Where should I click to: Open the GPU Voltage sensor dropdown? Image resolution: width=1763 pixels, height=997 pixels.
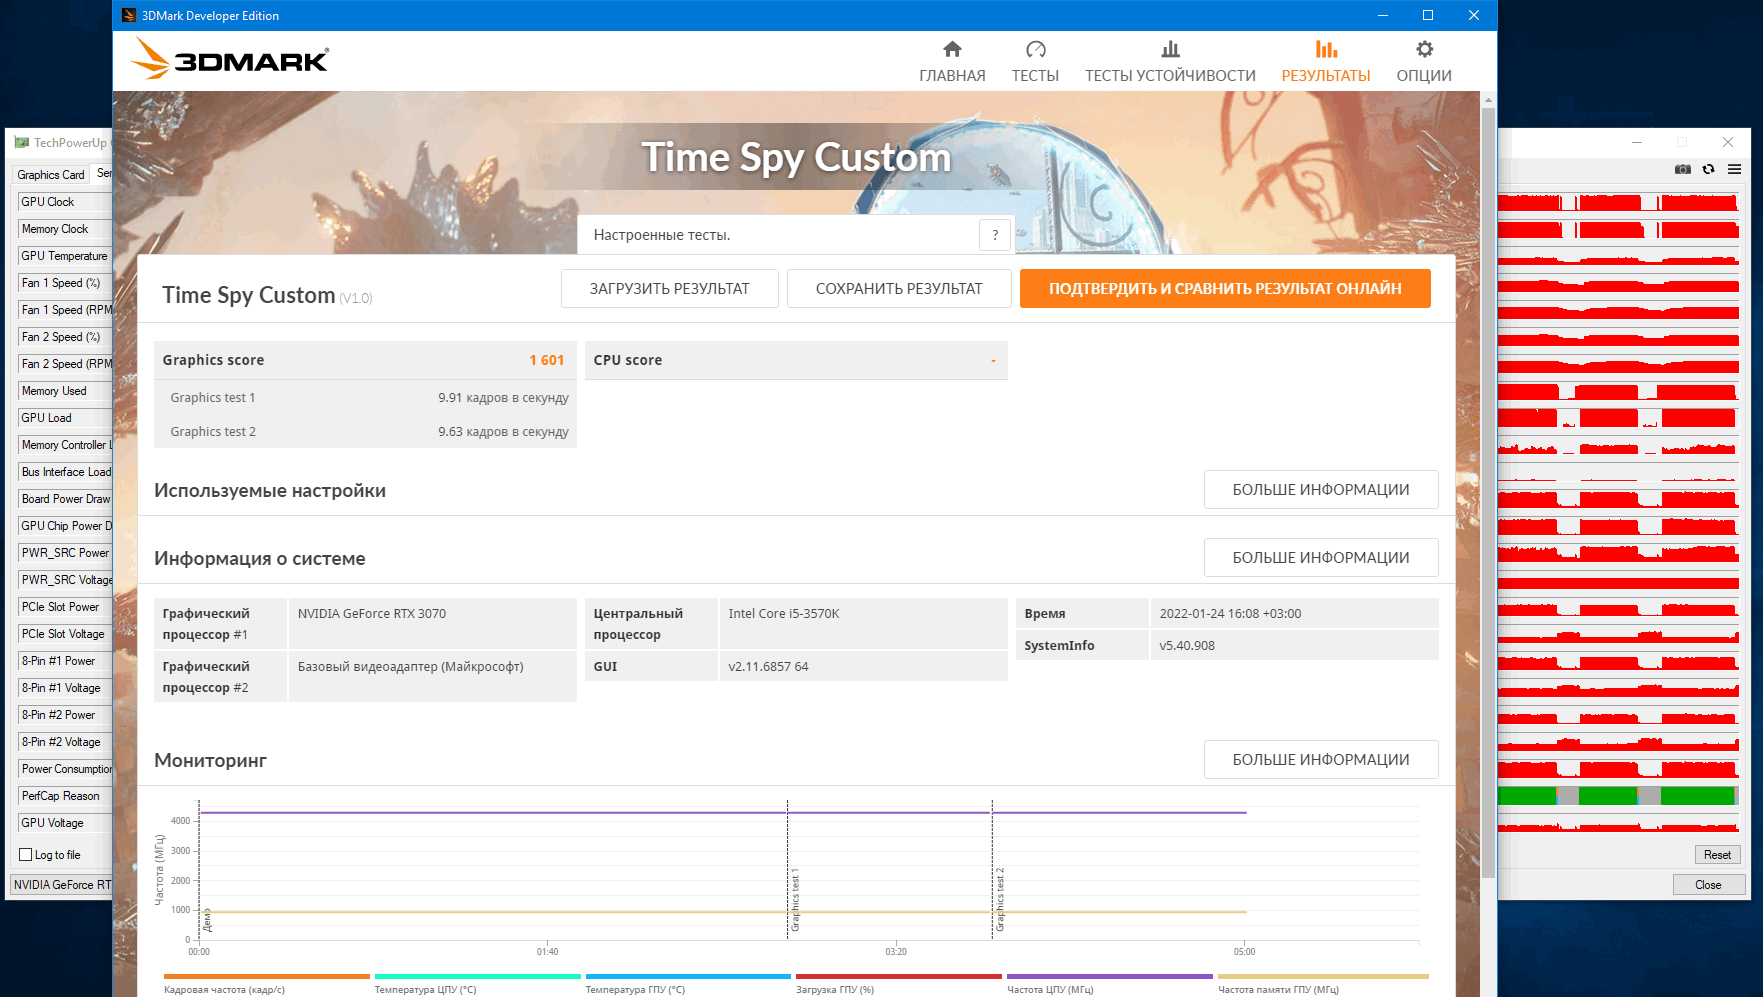pos(65,823)
